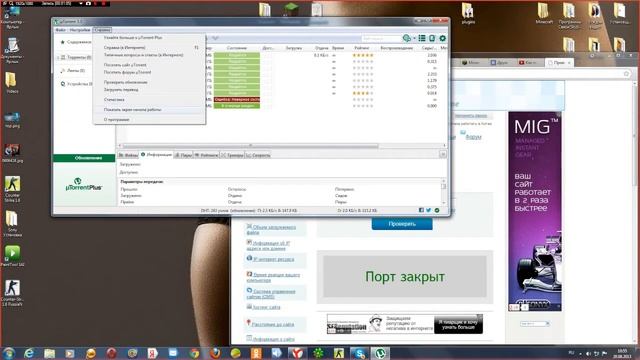
Task: Click the five-star rating of first torrent
Action: (x=363, y=55)
